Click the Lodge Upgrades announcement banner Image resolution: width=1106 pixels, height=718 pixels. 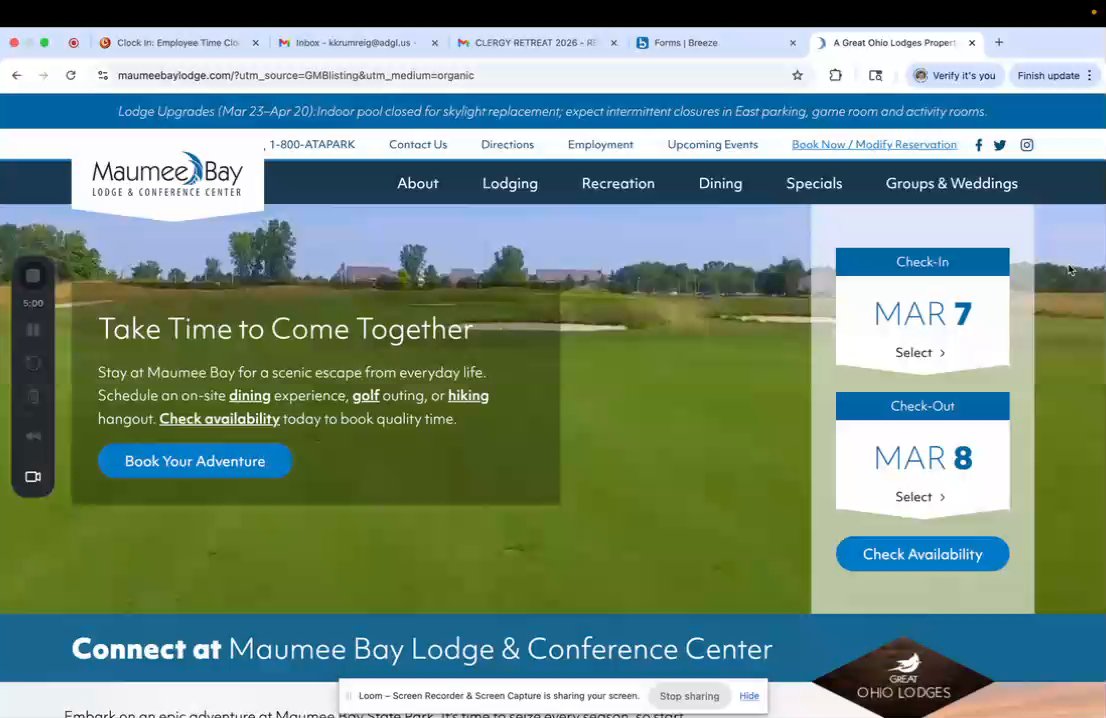tap(552, 111)
